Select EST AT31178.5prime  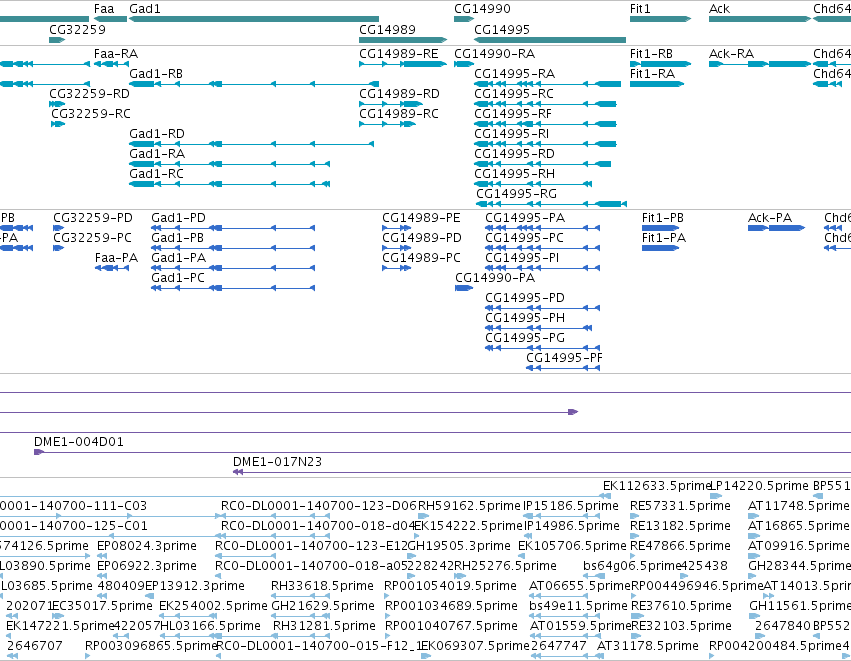[647, 646]
